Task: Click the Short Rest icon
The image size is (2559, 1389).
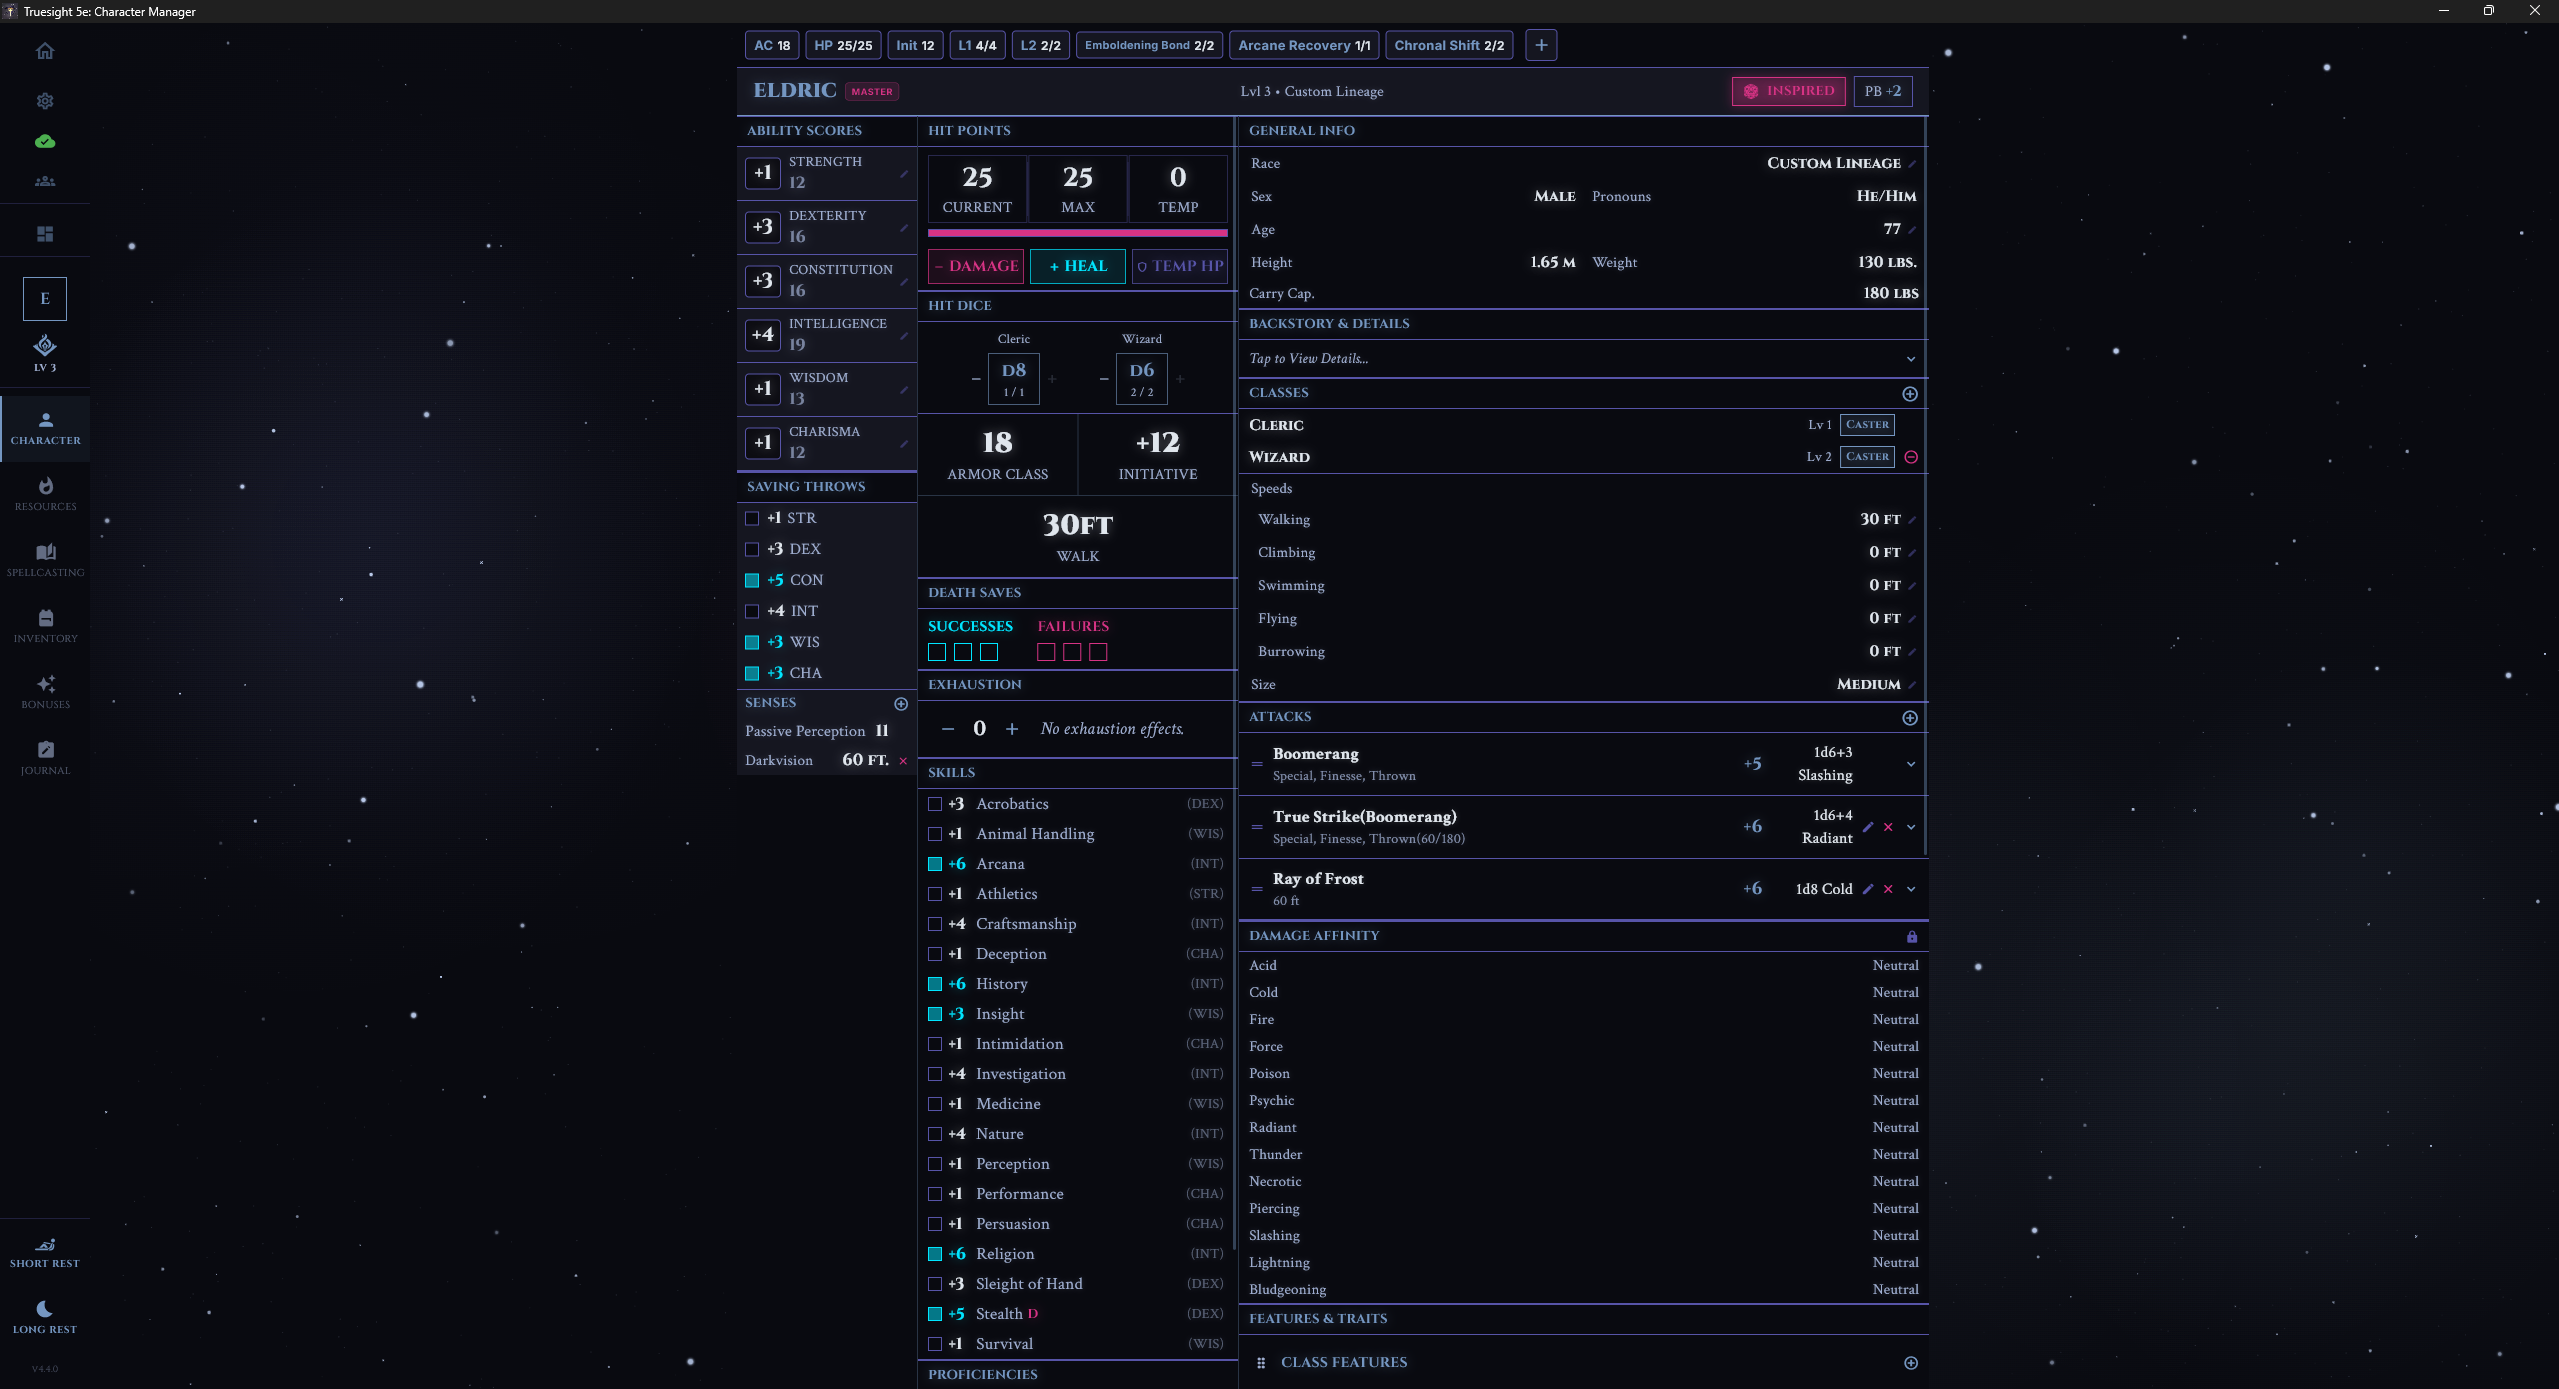Action: point(45,1245)
